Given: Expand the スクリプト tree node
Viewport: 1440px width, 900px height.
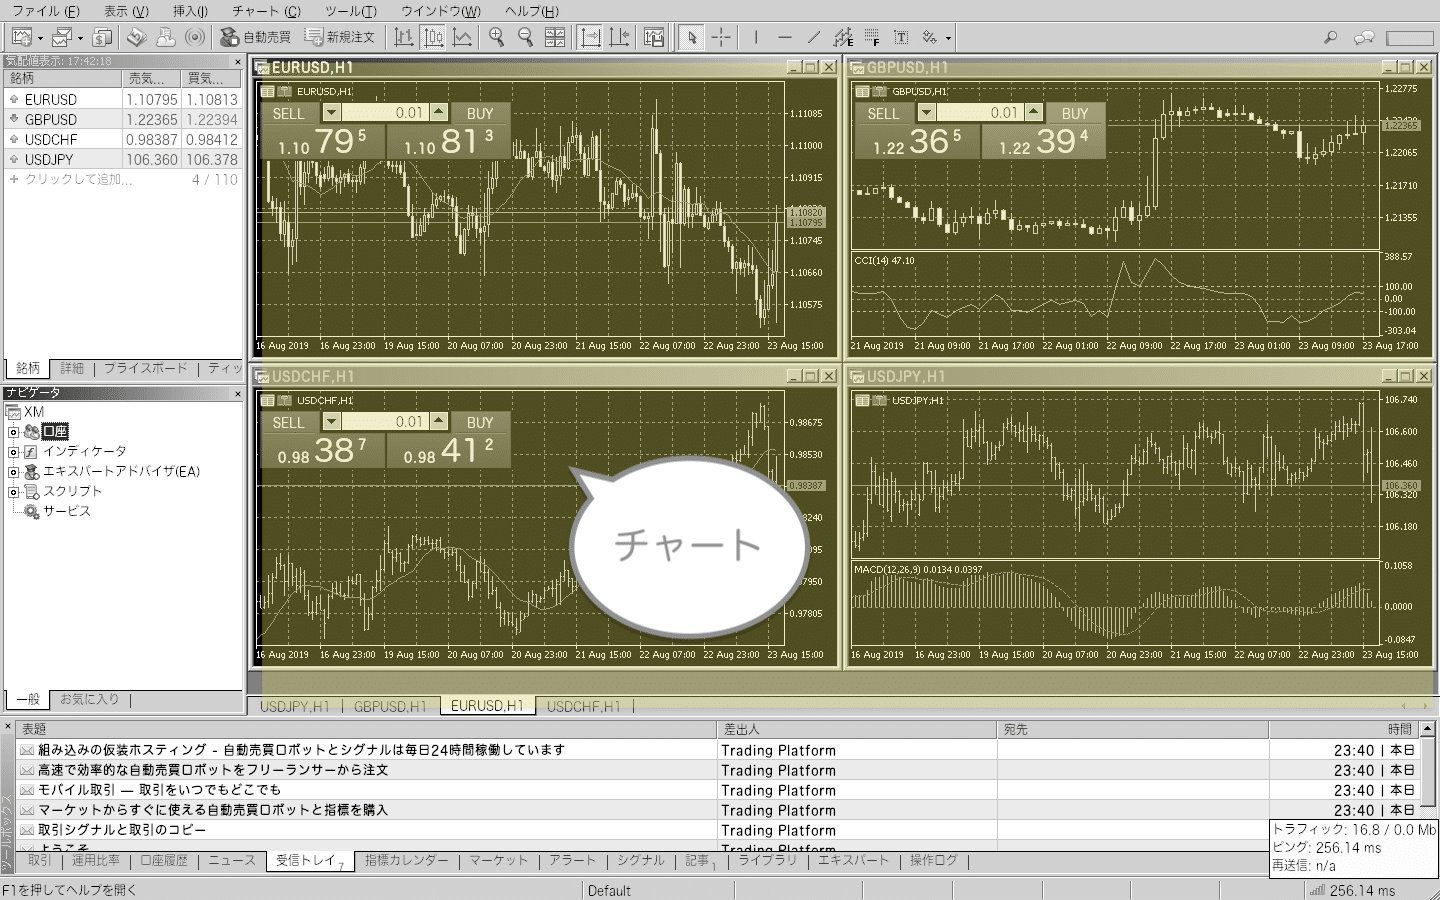Looking at the screenshot, I should (x=13, y=492).
